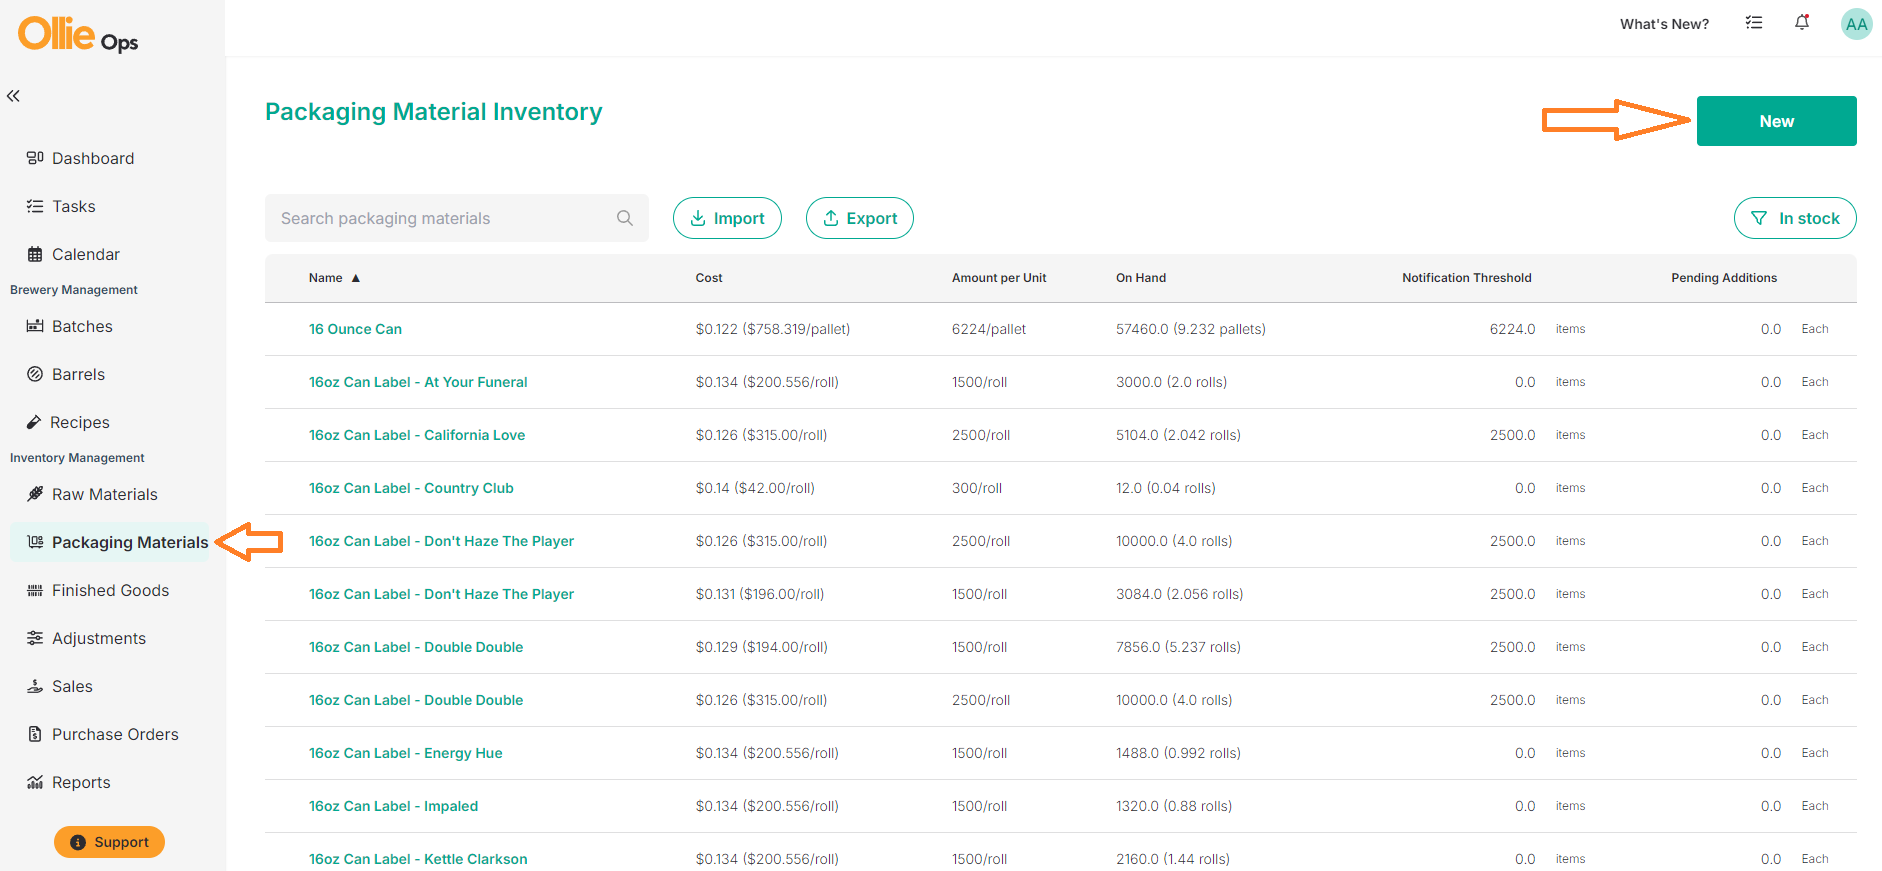1882x871 pixels.
Task: Click the Ollie Ops logo
Action: [x=78, y=35]
